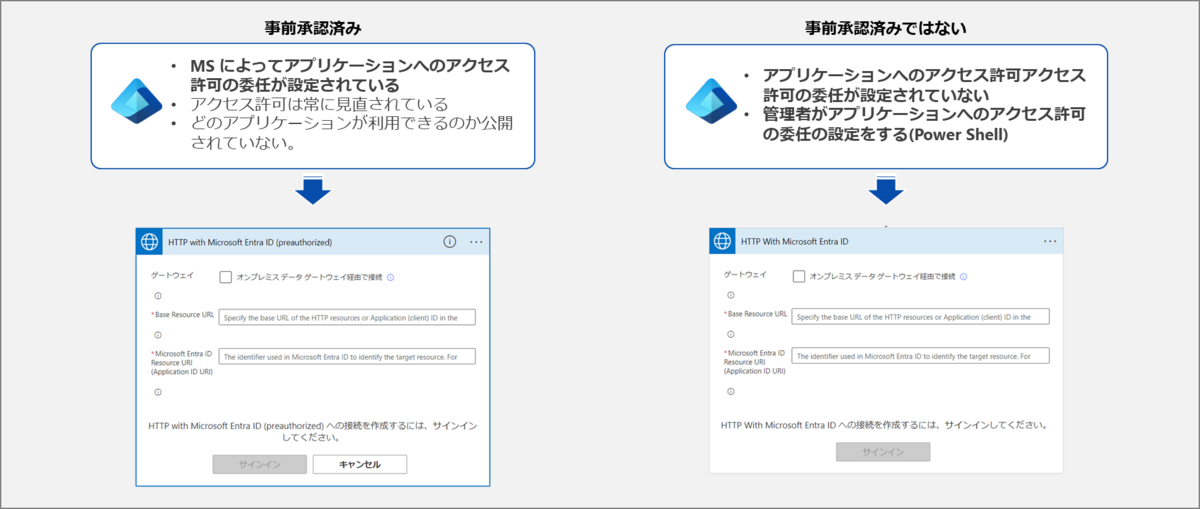Open ellipsis menu on HTTP With Microsoft Entra ID card
The height and width of the screenshot is (509, 1200).
(1050, 241)
